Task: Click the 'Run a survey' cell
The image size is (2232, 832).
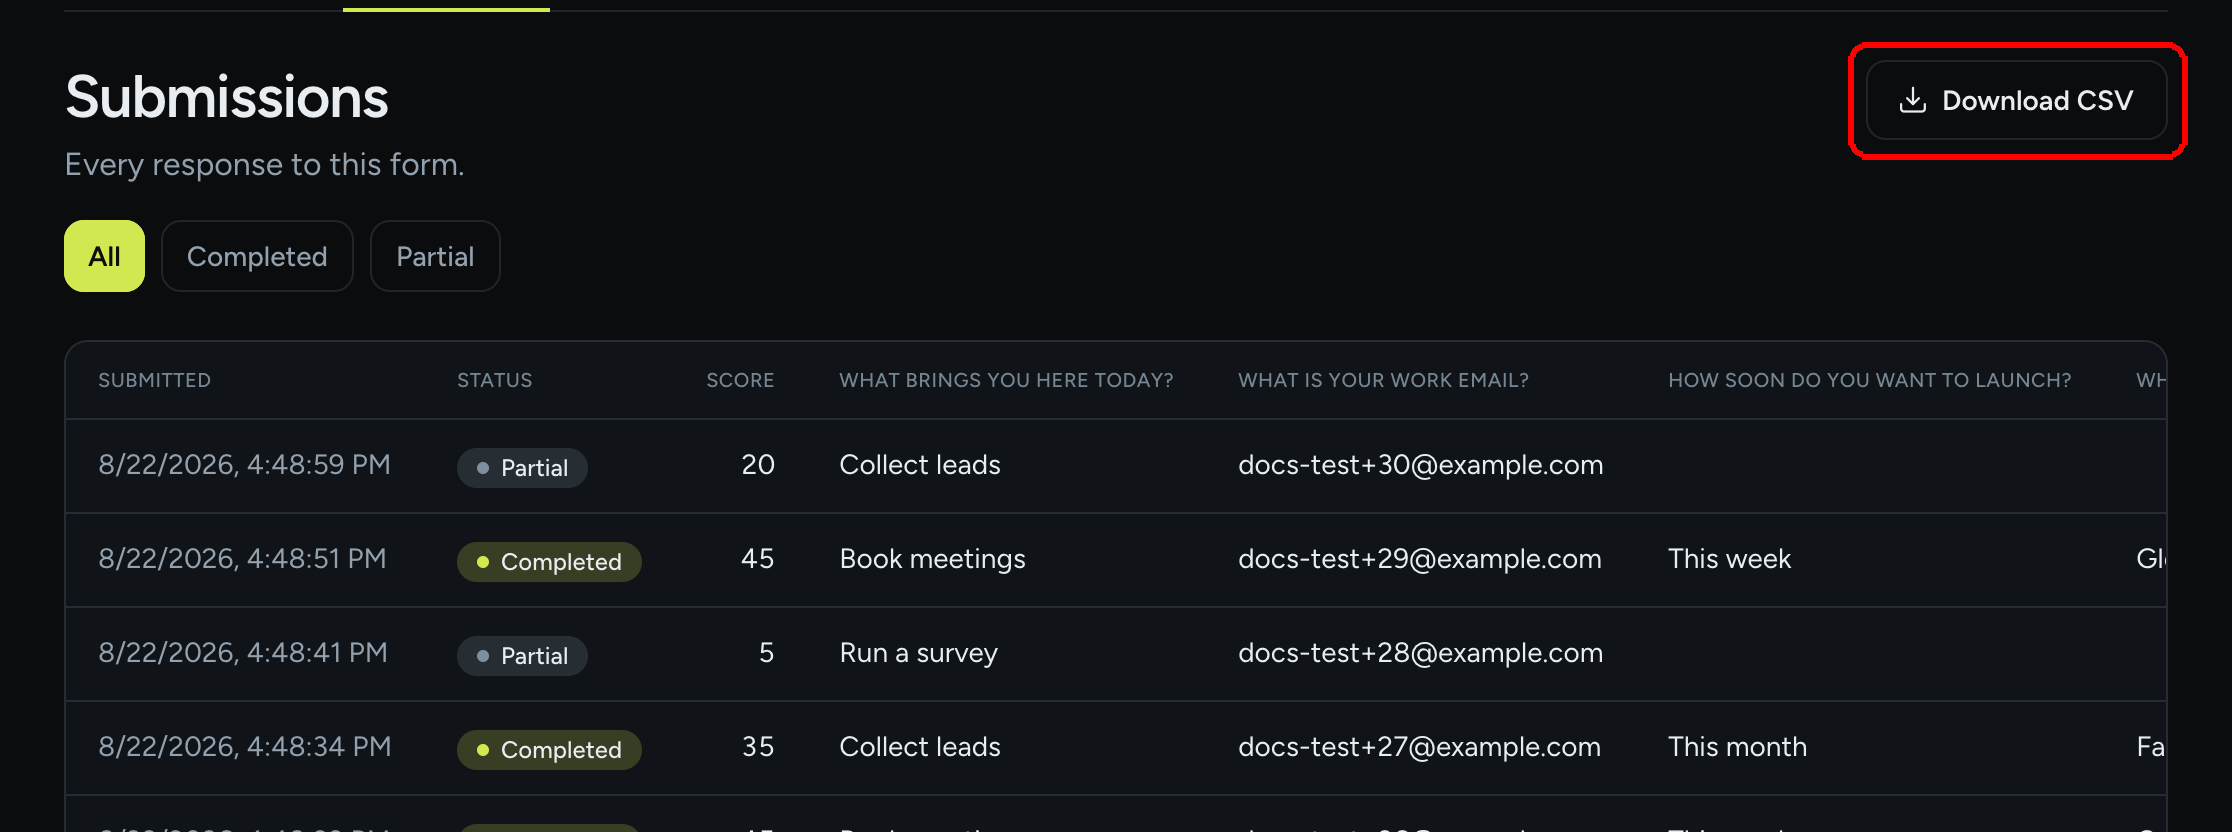Action: coord(918,653)
